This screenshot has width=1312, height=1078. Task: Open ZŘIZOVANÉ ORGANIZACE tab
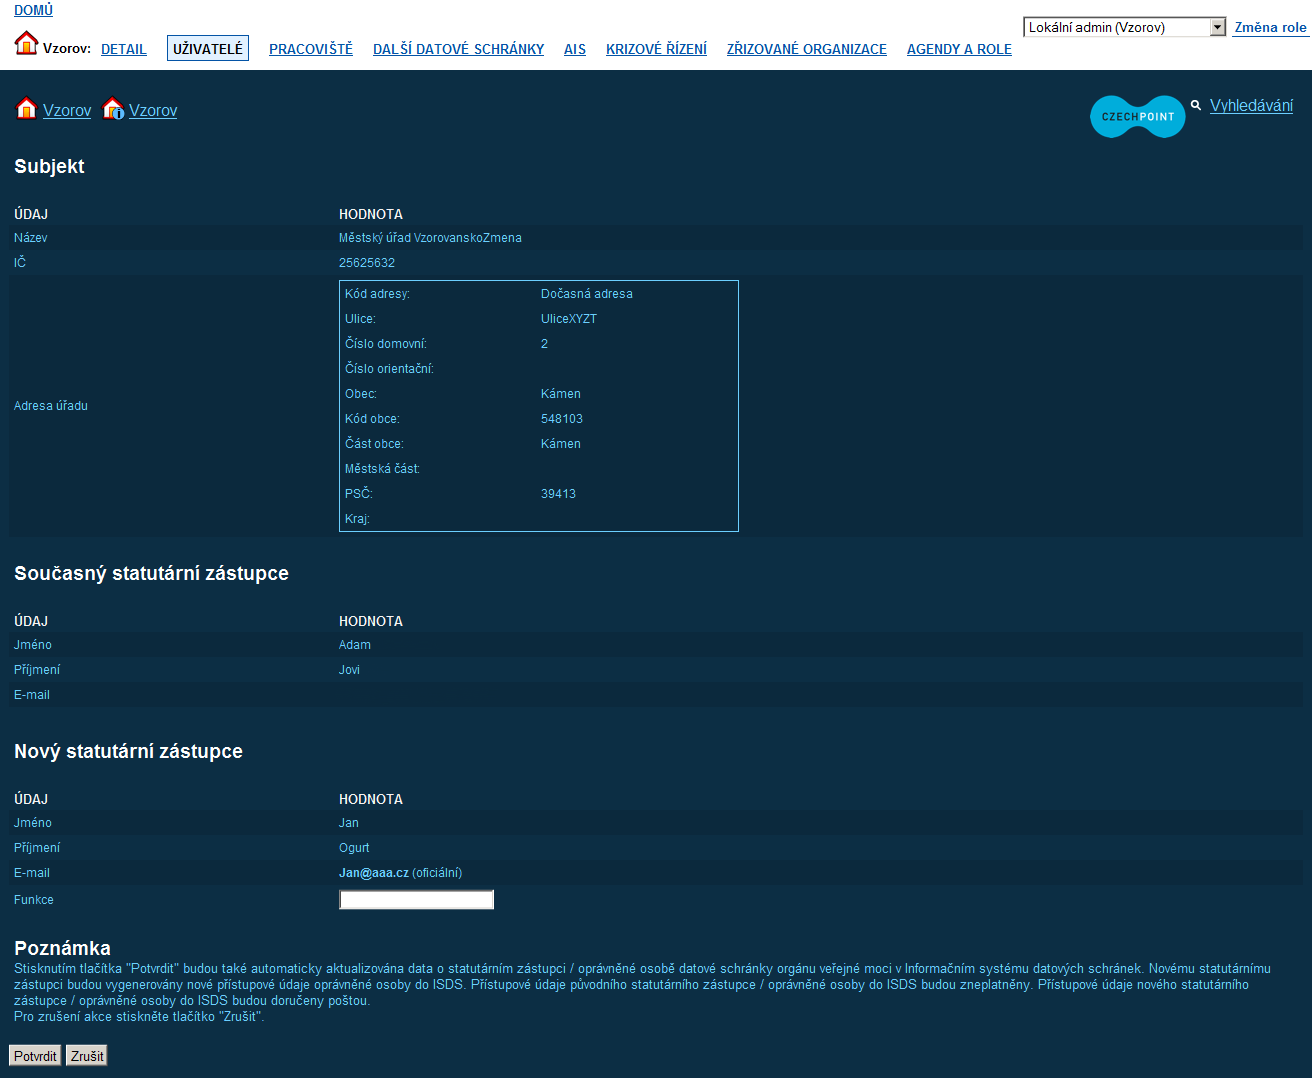tap(807, 49)
